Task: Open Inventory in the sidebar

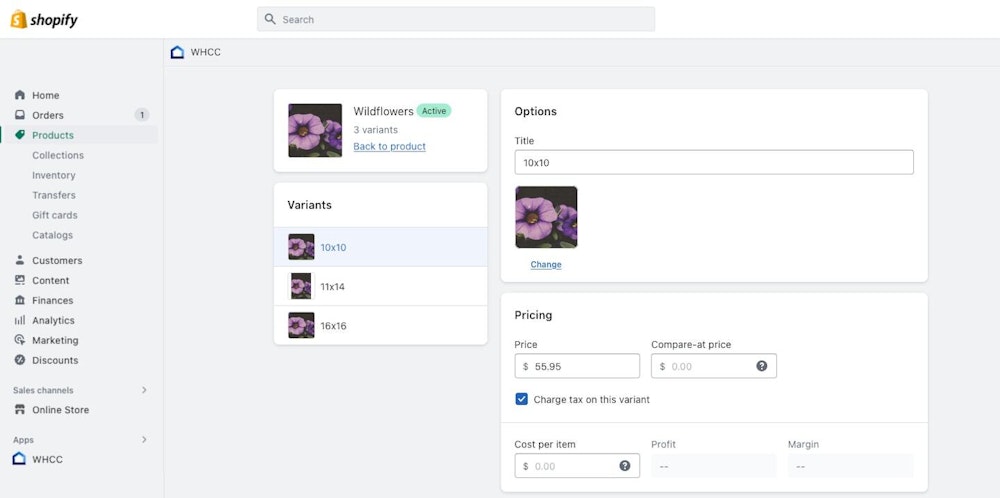Action: pyautogui.click(x=54, y=175)
